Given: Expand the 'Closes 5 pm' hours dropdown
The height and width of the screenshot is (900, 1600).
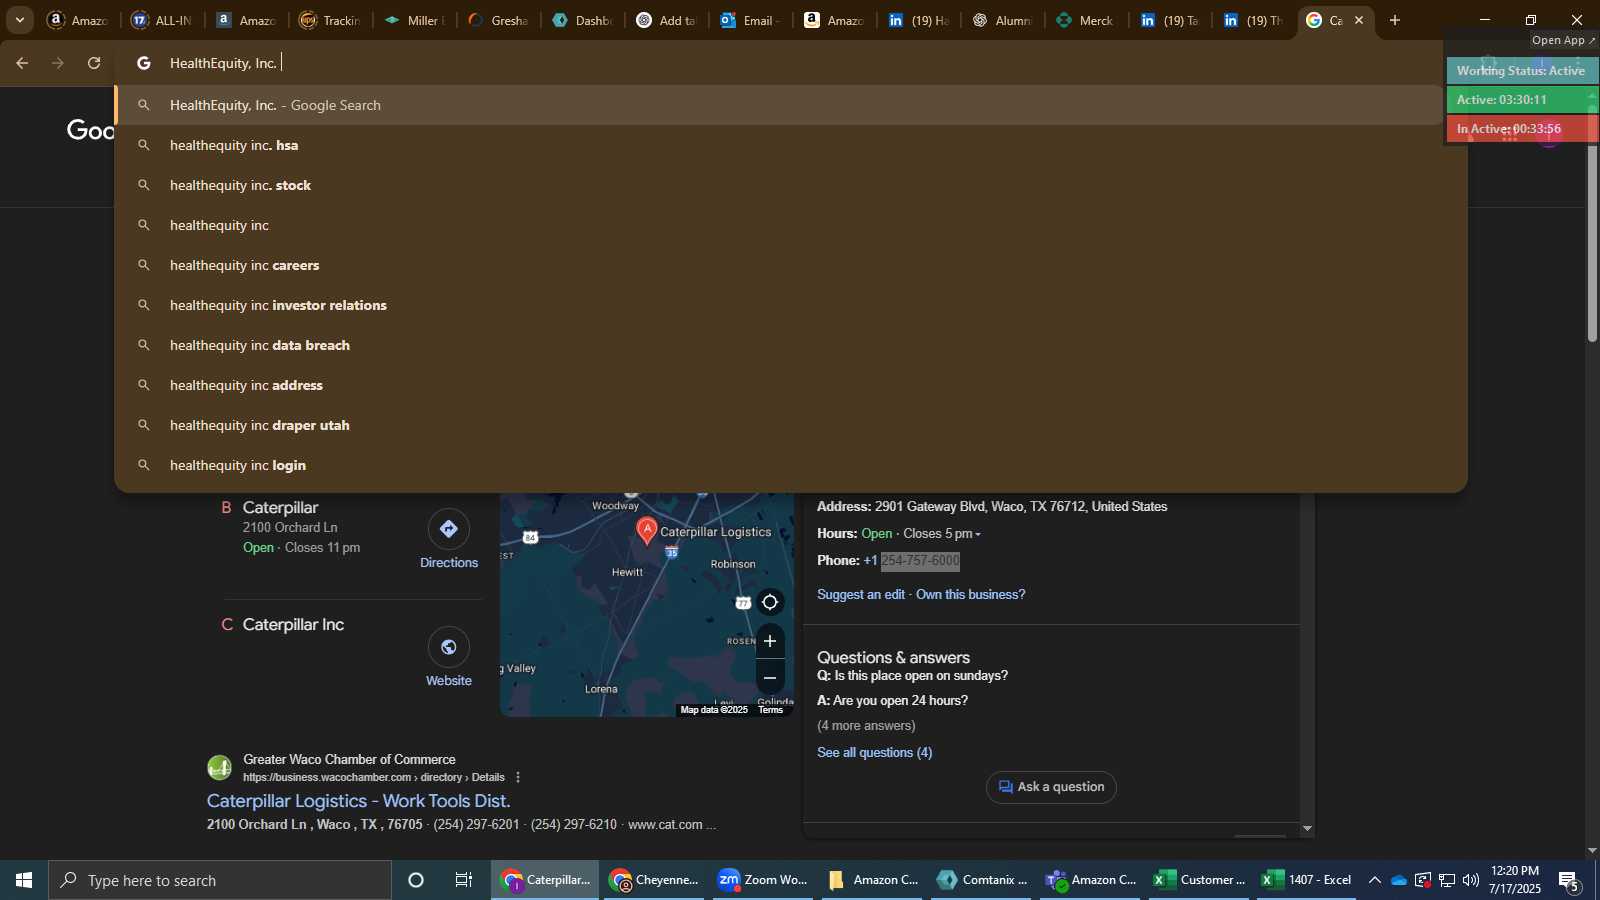Looking at the screenshot, I should tap(942, 534).
